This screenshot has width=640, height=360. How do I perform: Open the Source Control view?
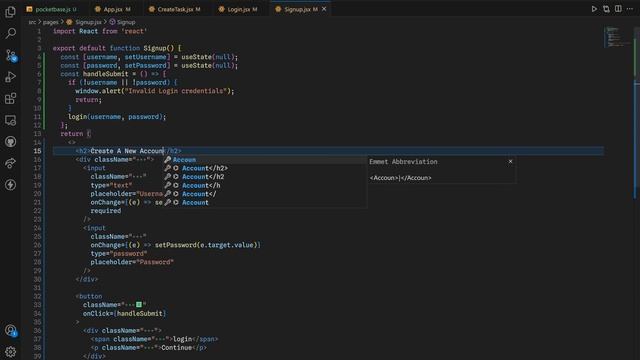pos(11,55)
